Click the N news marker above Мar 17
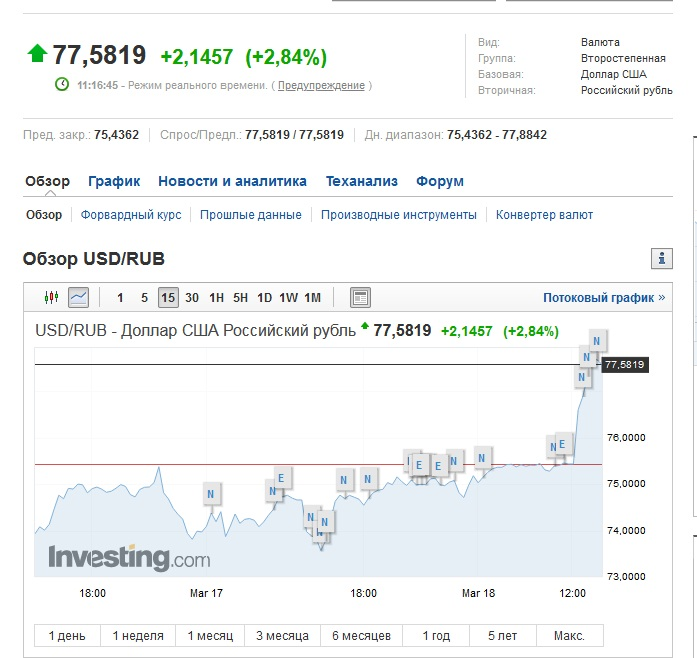 [210, 494]
